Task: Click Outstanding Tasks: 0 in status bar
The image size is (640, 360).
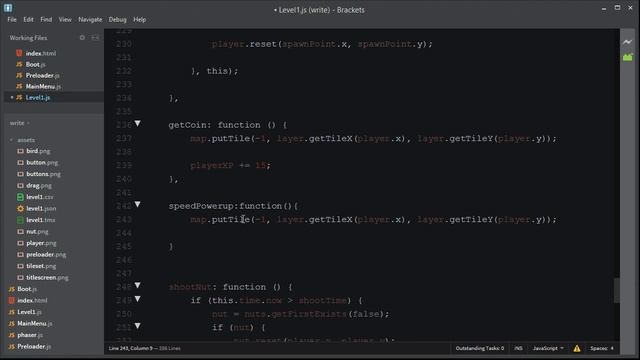Action: point(480,348)
